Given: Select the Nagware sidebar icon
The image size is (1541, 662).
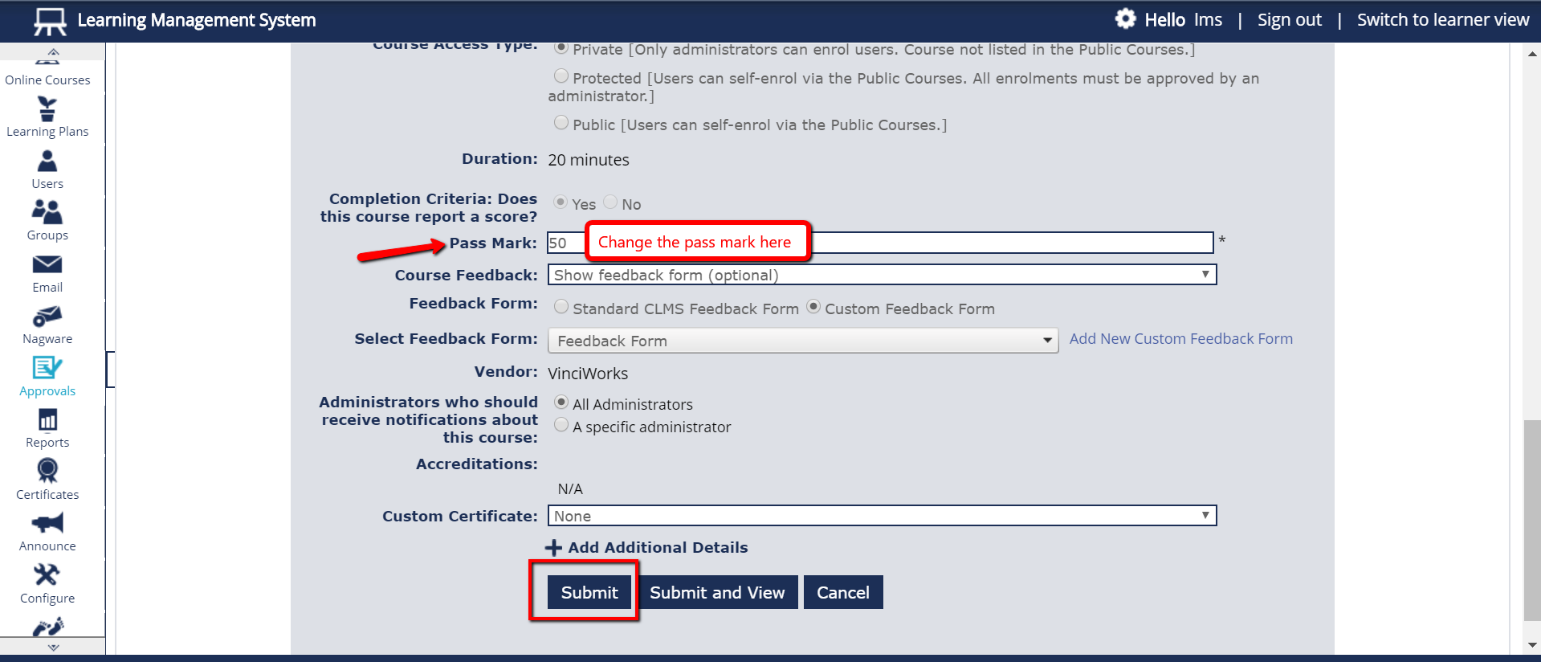Looking at the screenshot, I should pos(47,316).
